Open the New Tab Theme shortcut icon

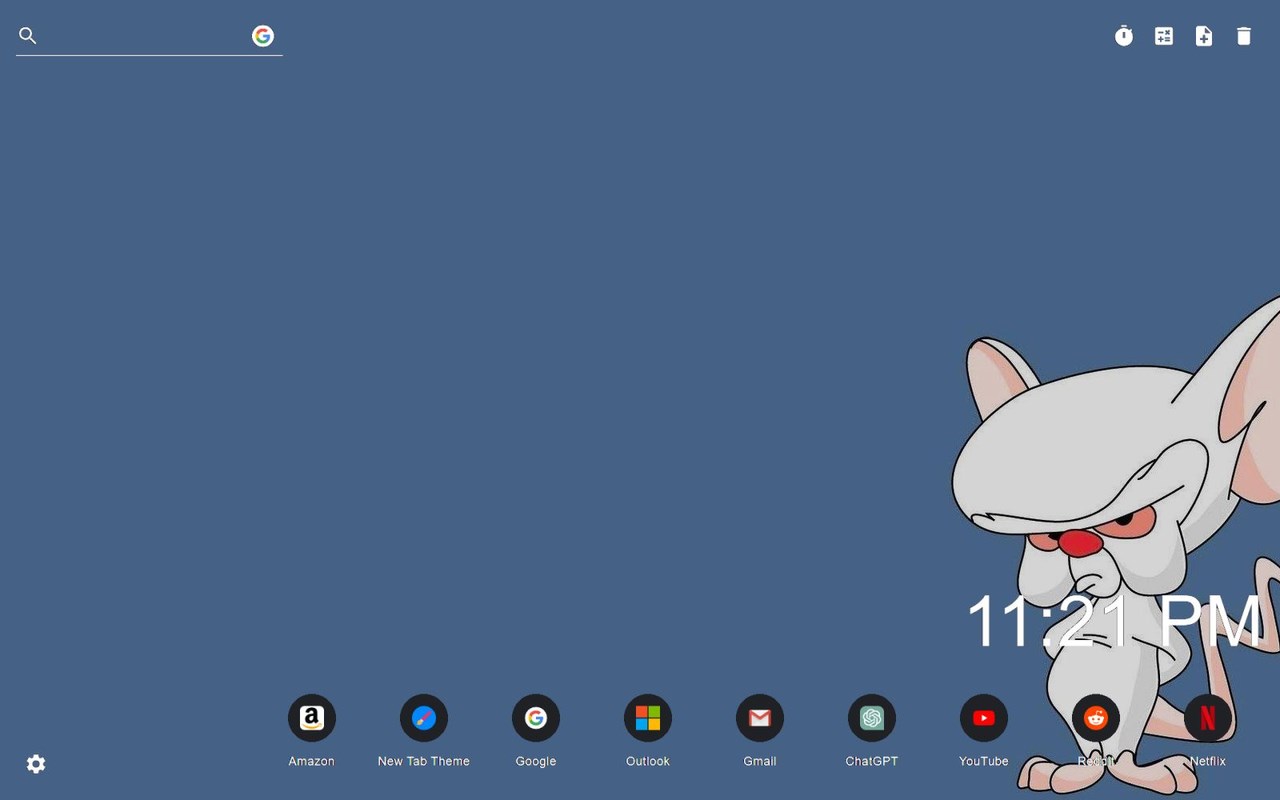(424, 718)
